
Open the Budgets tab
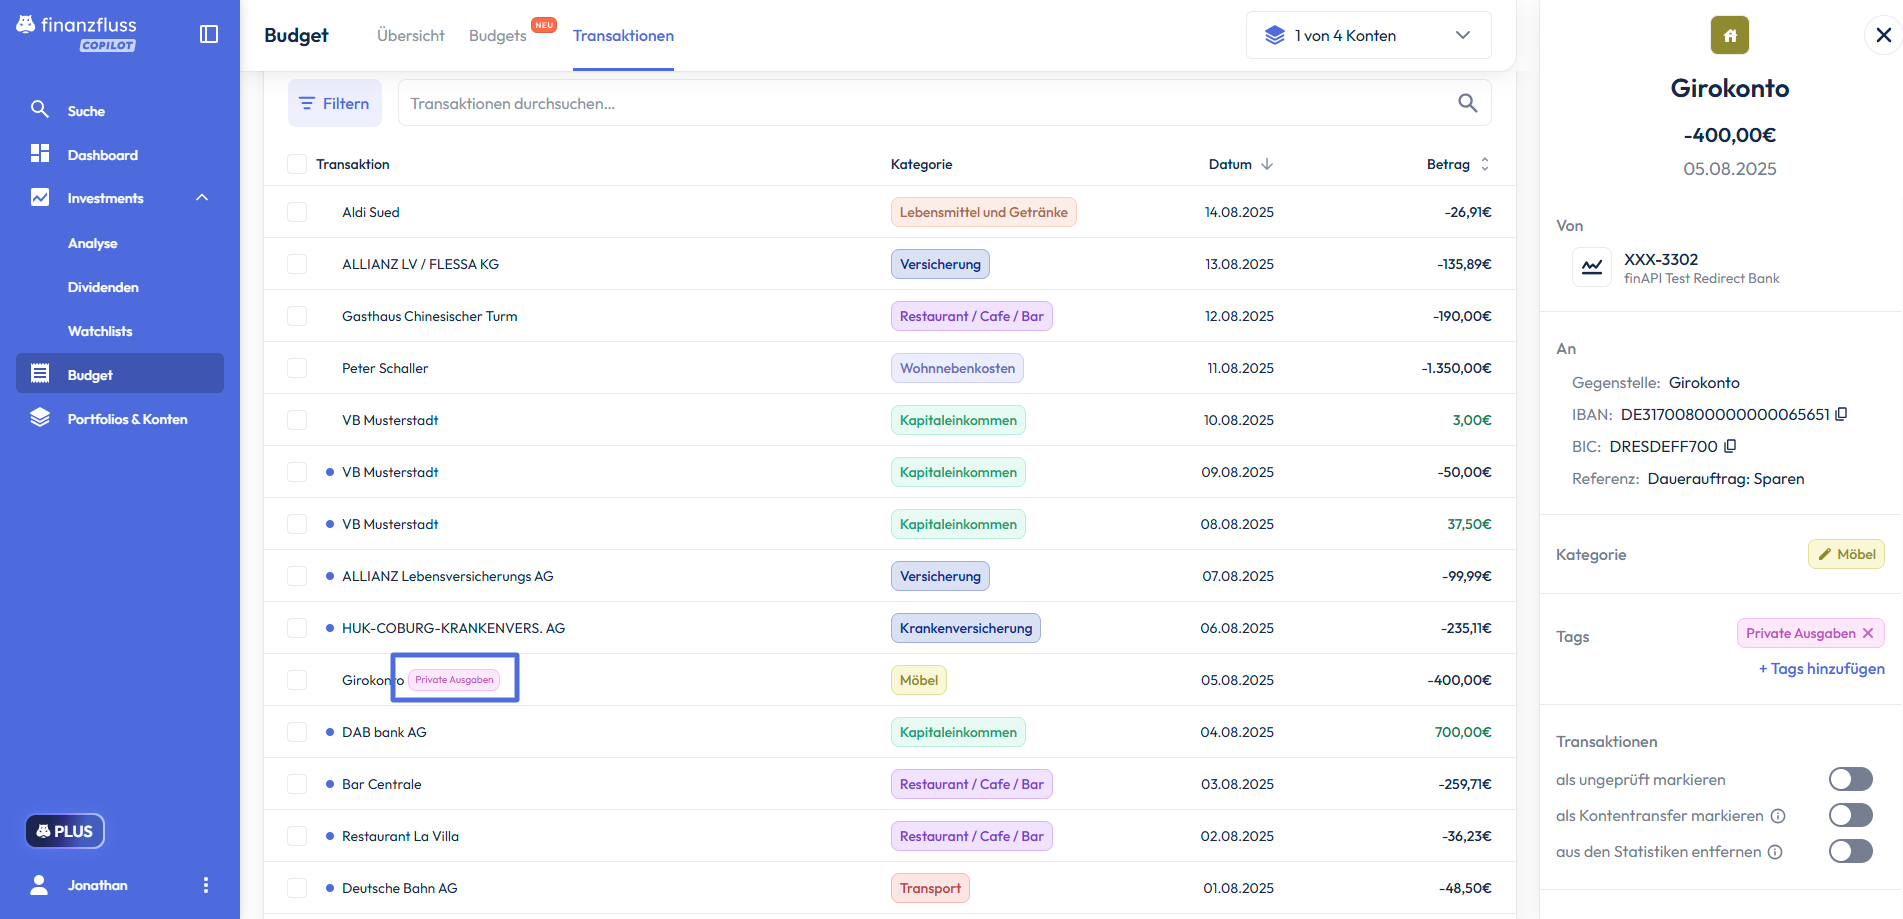pyautogui.click(x=498, y=36)
